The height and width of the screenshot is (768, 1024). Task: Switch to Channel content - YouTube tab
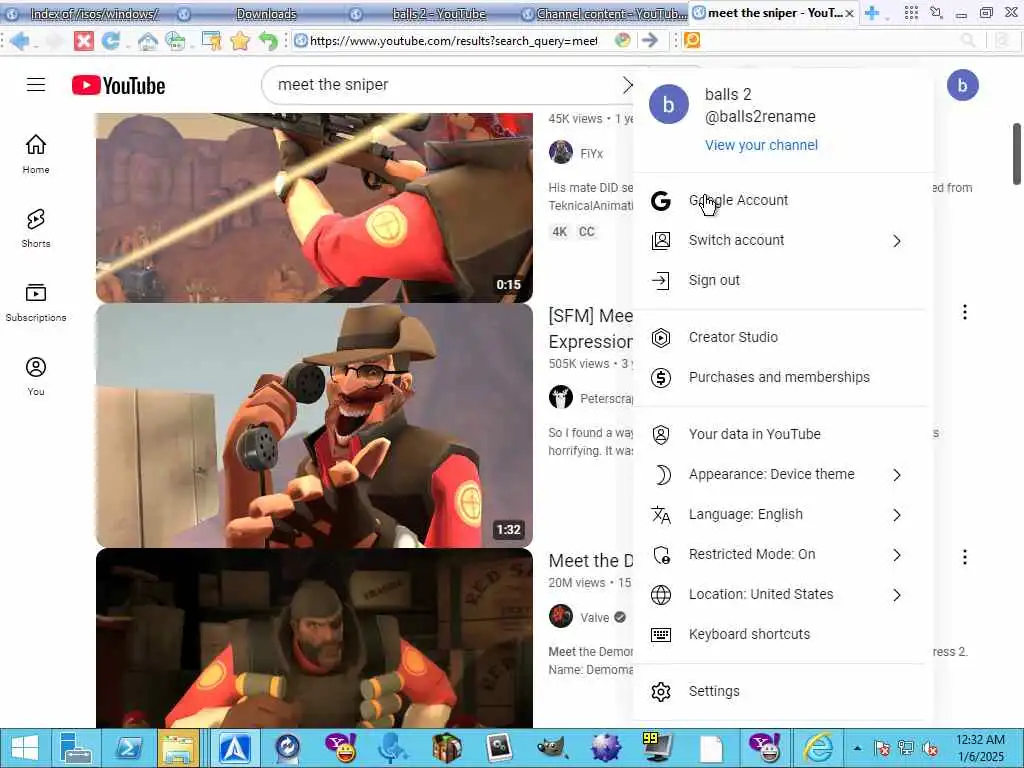(x=603, y=13)
